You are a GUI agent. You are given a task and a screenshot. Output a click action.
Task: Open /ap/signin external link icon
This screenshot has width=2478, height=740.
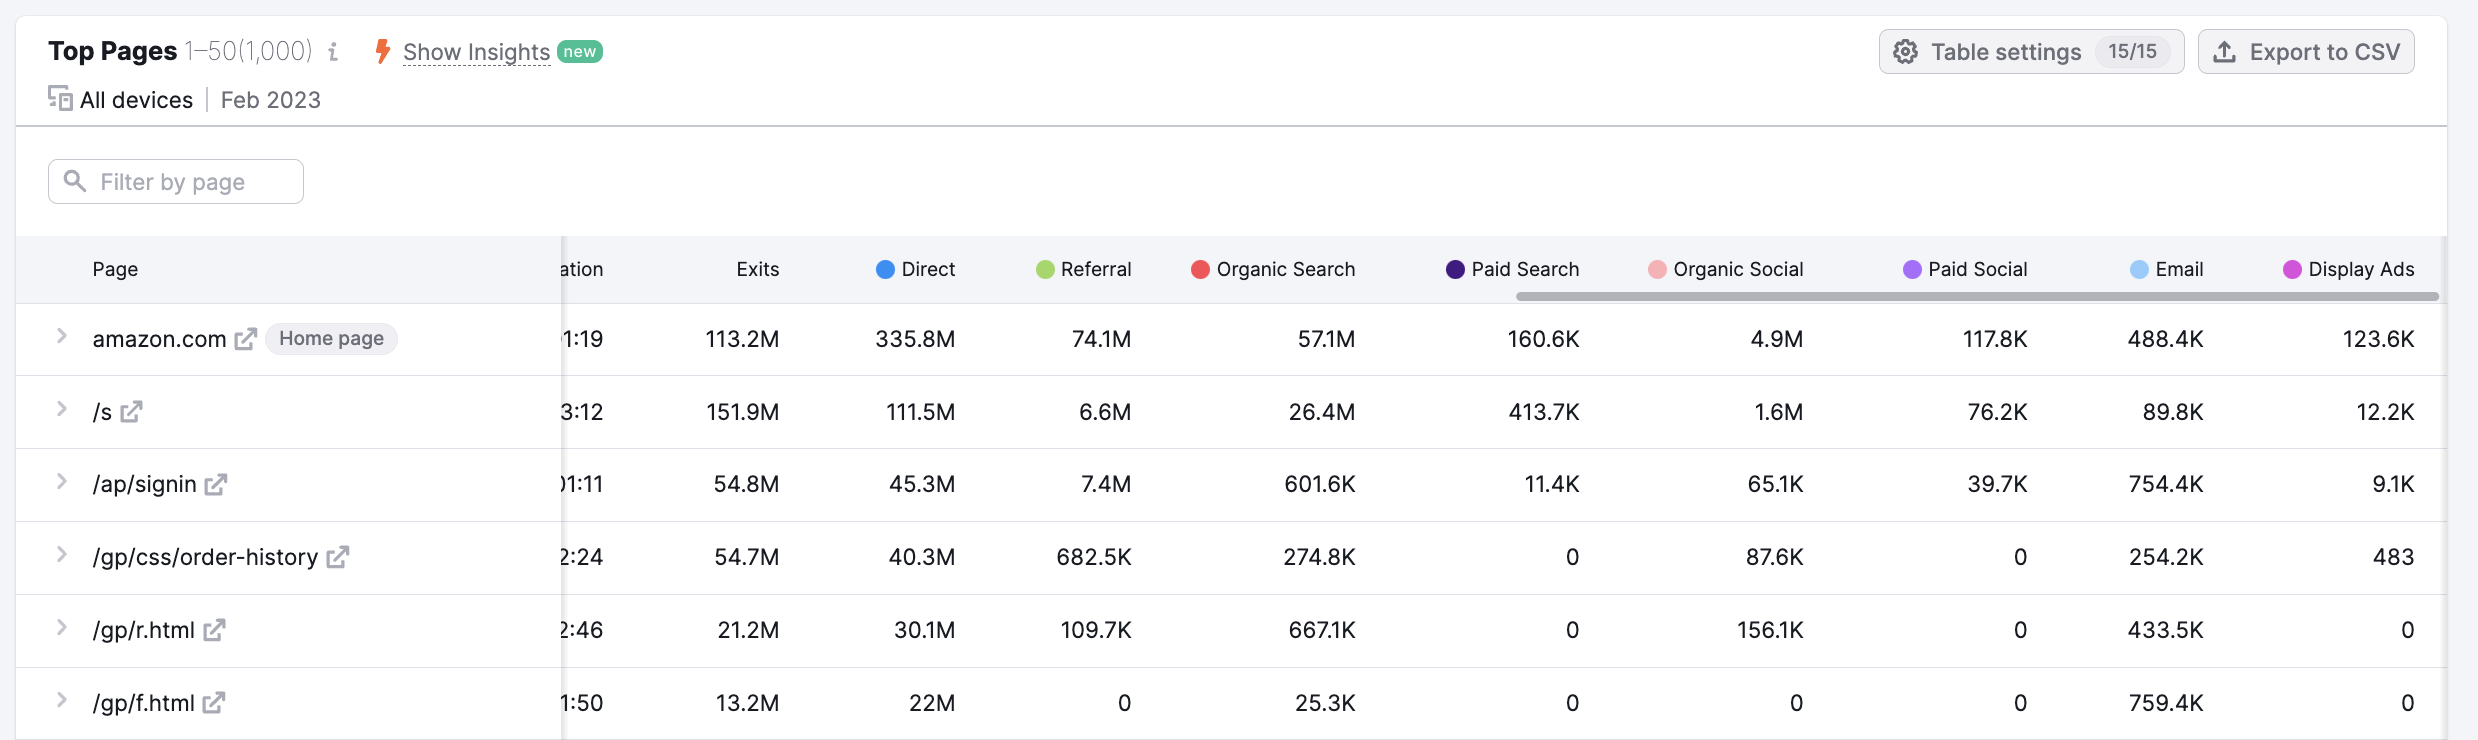[x=216, y=485]
